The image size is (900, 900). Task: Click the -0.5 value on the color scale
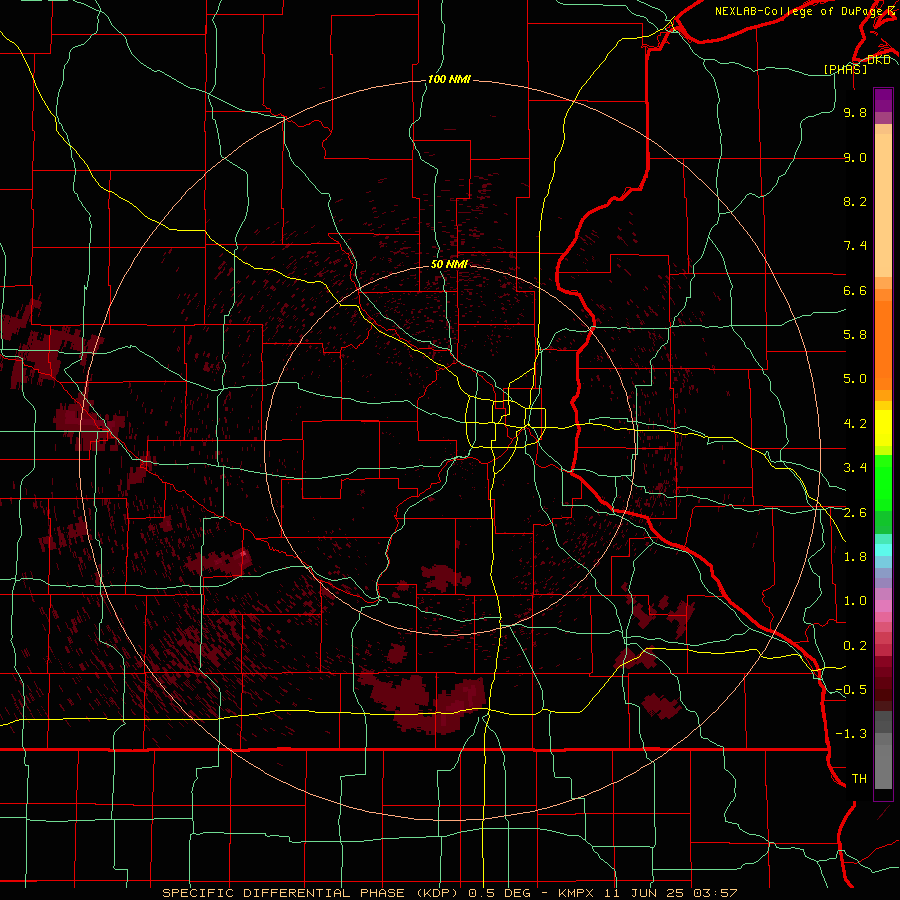pos(851,690)
